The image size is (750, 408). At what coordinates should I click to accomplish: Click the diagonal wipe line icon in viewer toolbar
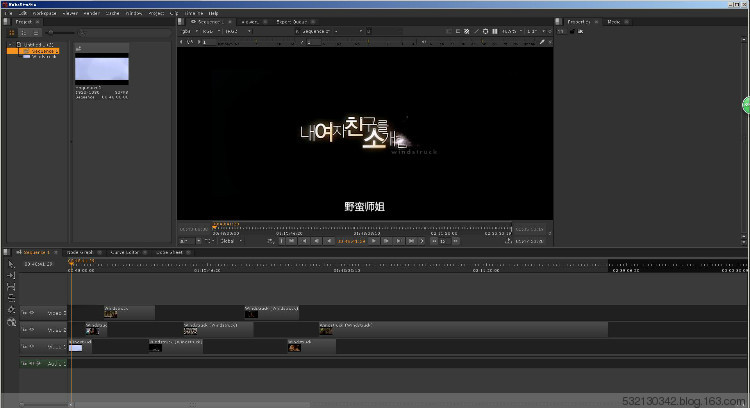coord(476,31)
